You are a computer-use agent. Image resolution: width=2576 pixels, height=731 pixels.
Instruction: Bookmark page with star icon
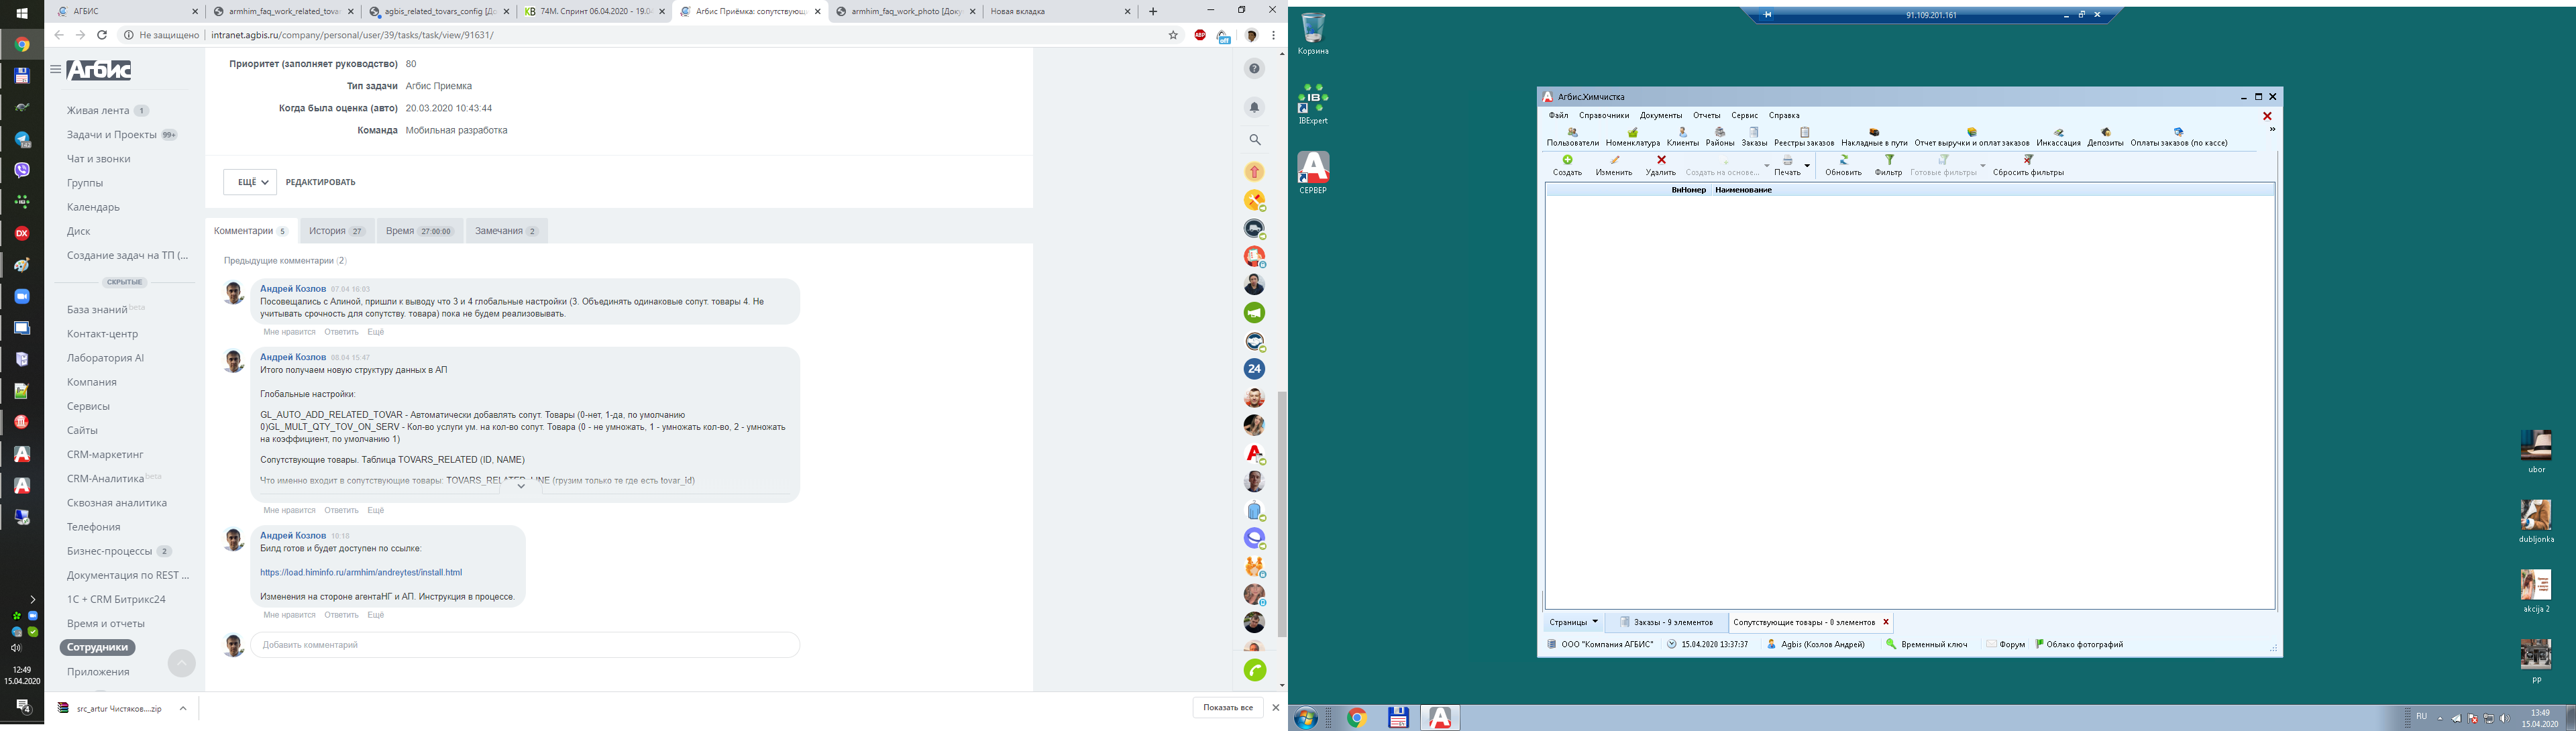click(1173, 35)
